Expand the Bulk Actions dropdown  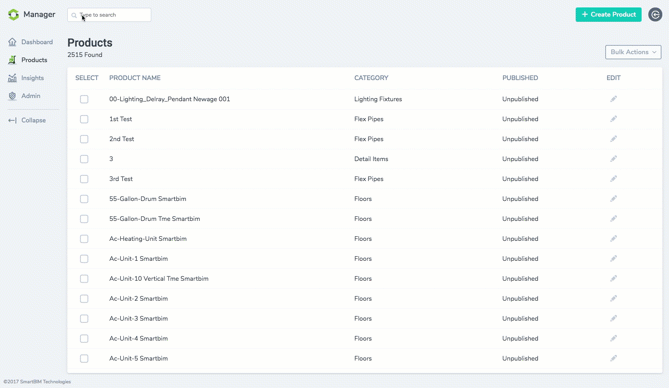(x=633, y=52)
